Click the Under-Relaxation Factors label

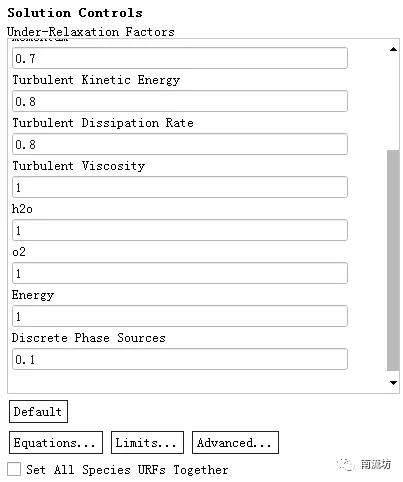click(91, 32)
